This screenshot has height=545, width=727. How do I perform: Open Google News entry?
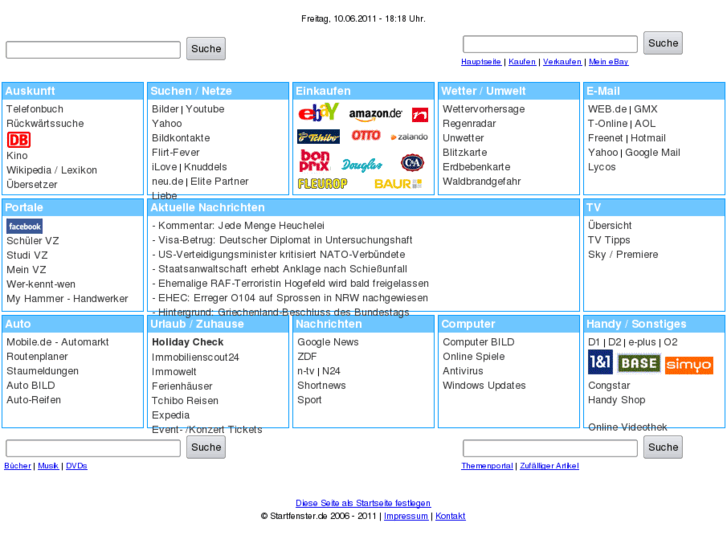328,342
